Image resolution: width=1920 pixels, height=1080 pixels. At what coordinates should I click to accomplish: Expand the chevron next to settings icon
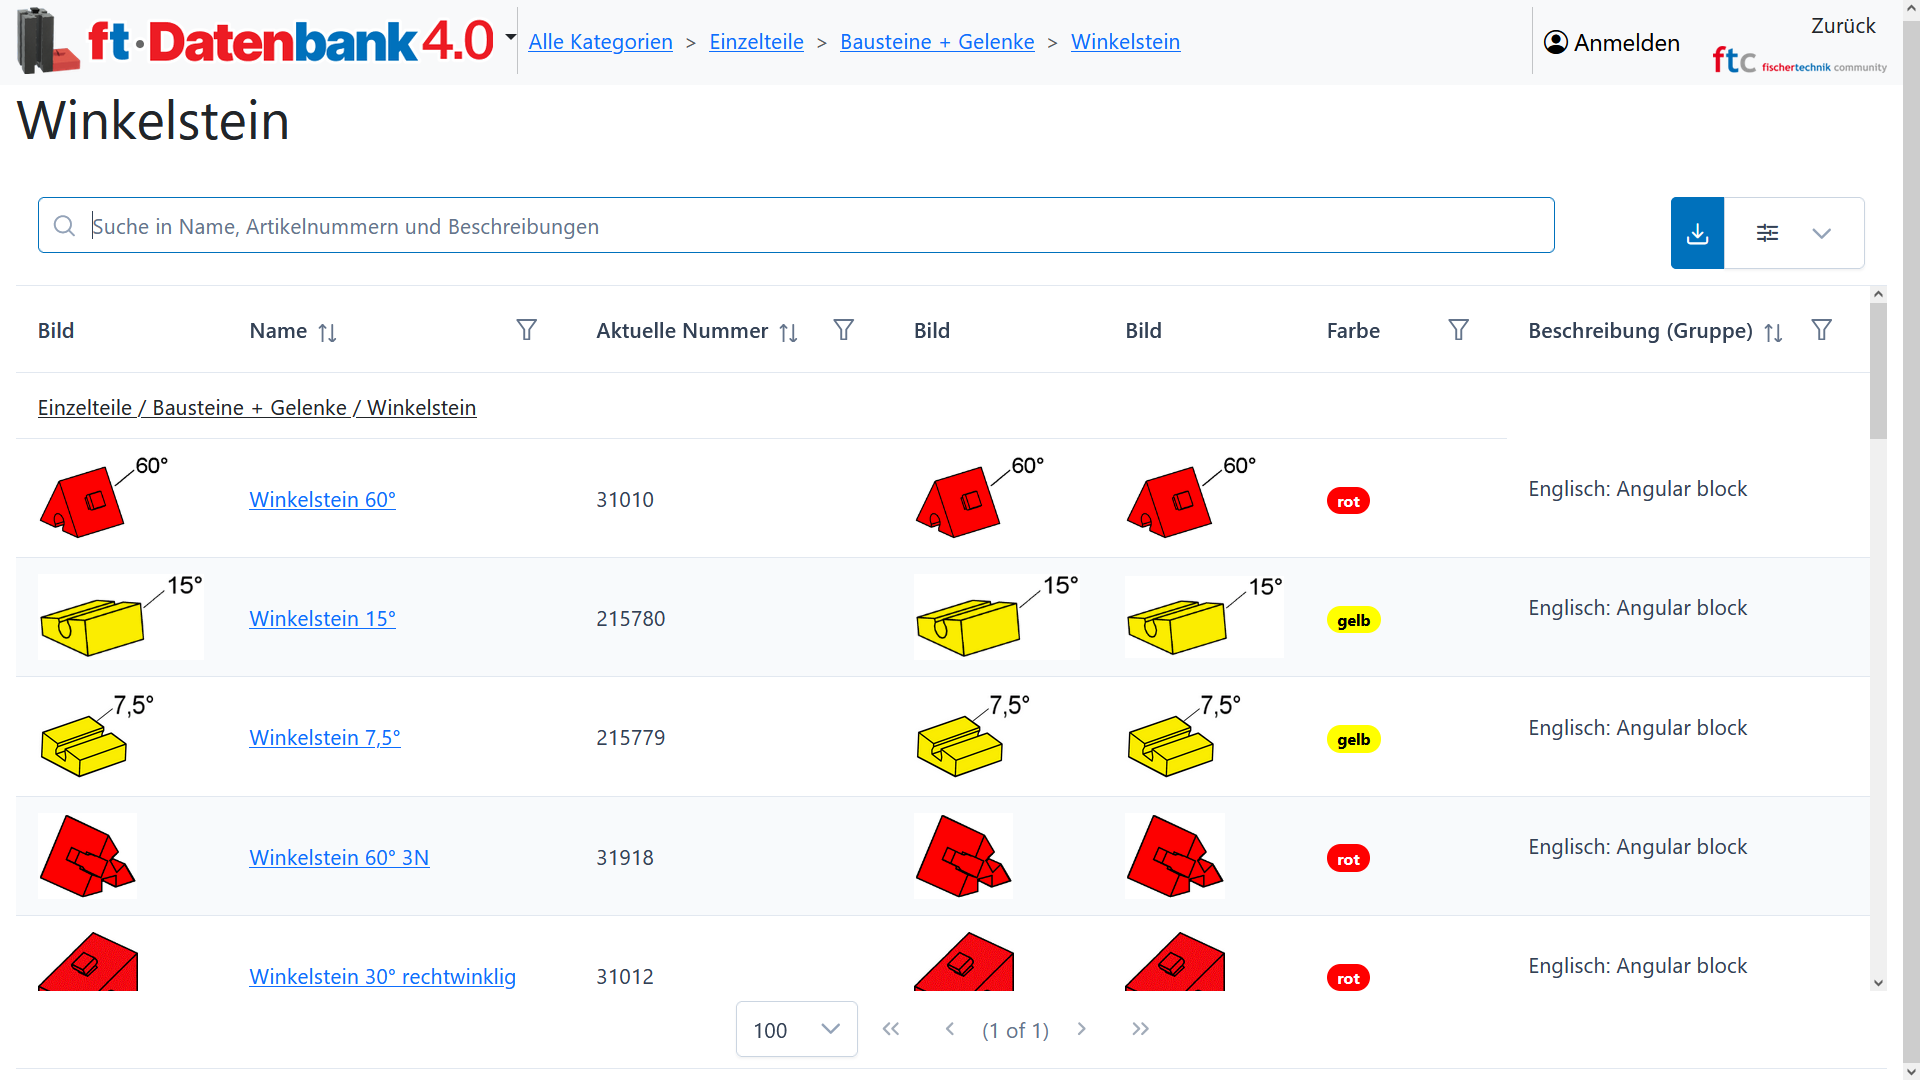(x=1821, y=233)
